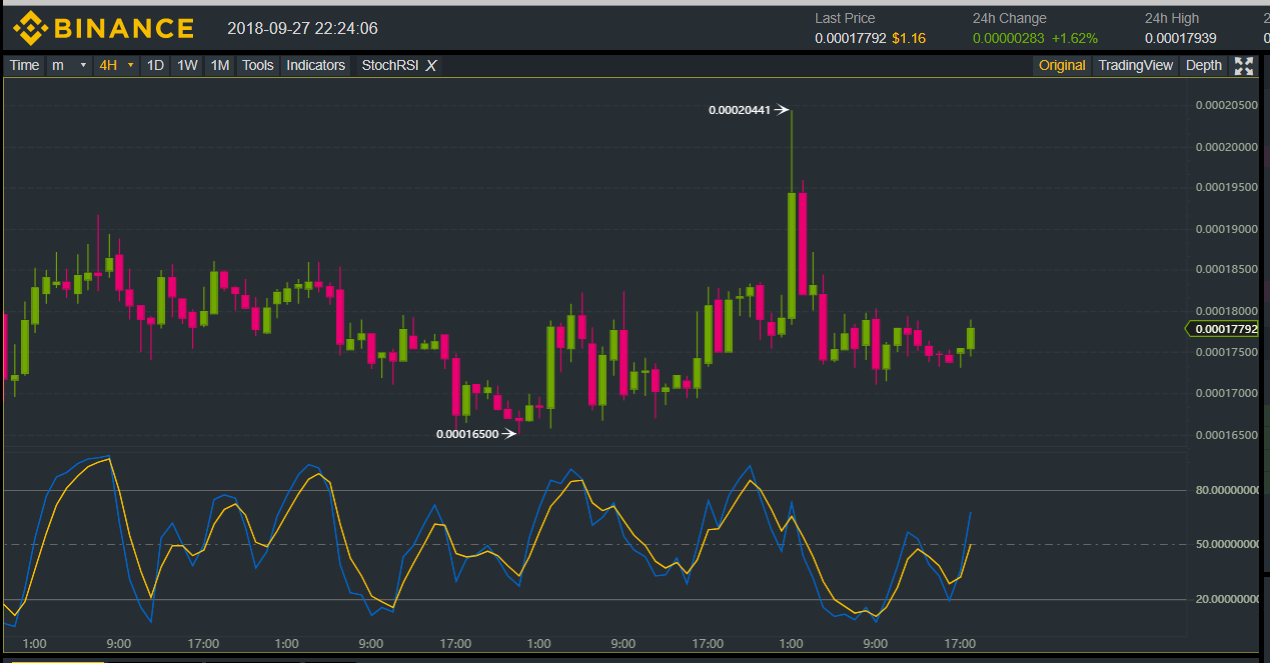Click the 0.00016500 low price marker

467,434
